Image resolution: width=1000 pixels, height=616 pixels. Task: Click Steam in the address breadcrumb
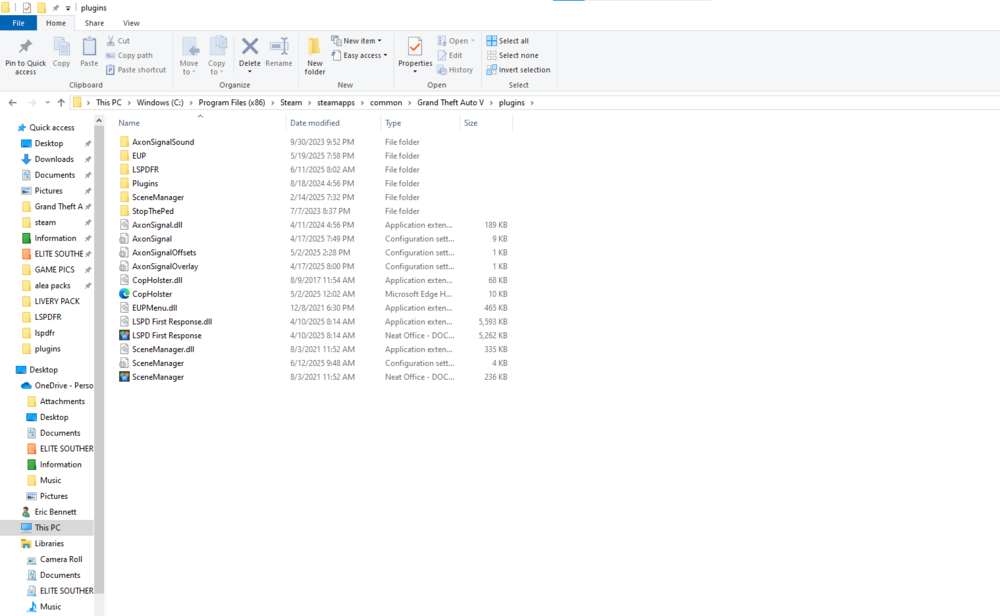tap(291, 103)
